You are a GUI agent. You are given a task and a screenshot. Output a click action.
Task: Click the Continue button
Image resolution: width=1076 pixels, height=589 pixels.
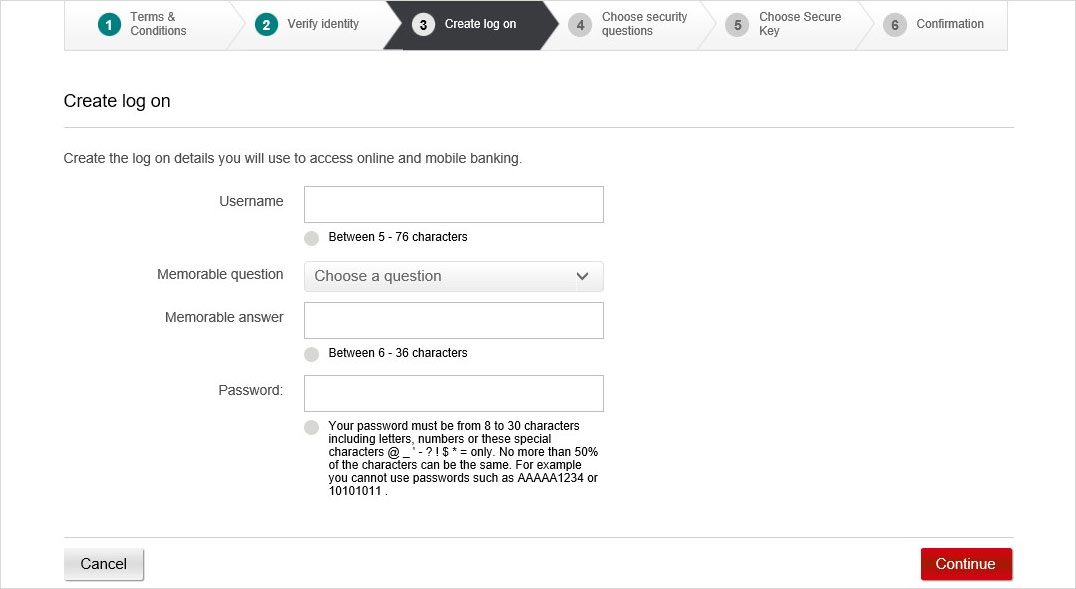pyautogui.click(x=966, y=564)
